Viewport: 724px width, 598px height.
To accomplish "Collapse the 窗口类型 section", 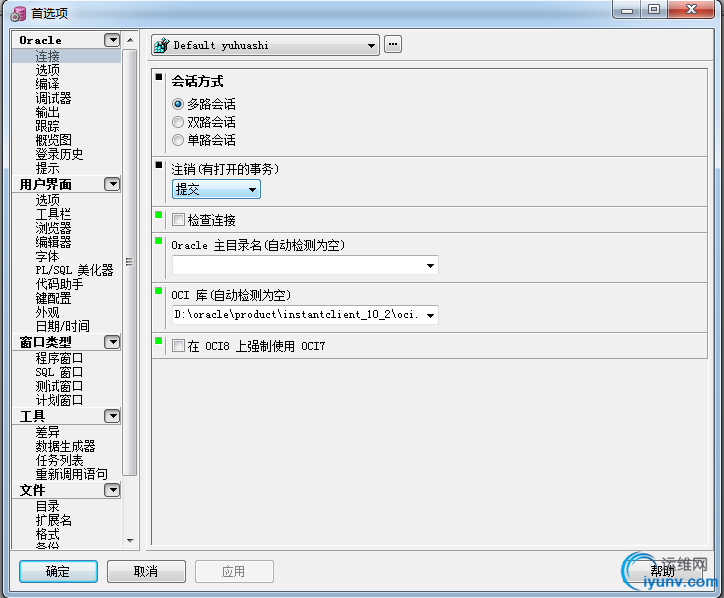I will [x=112, y=342].
